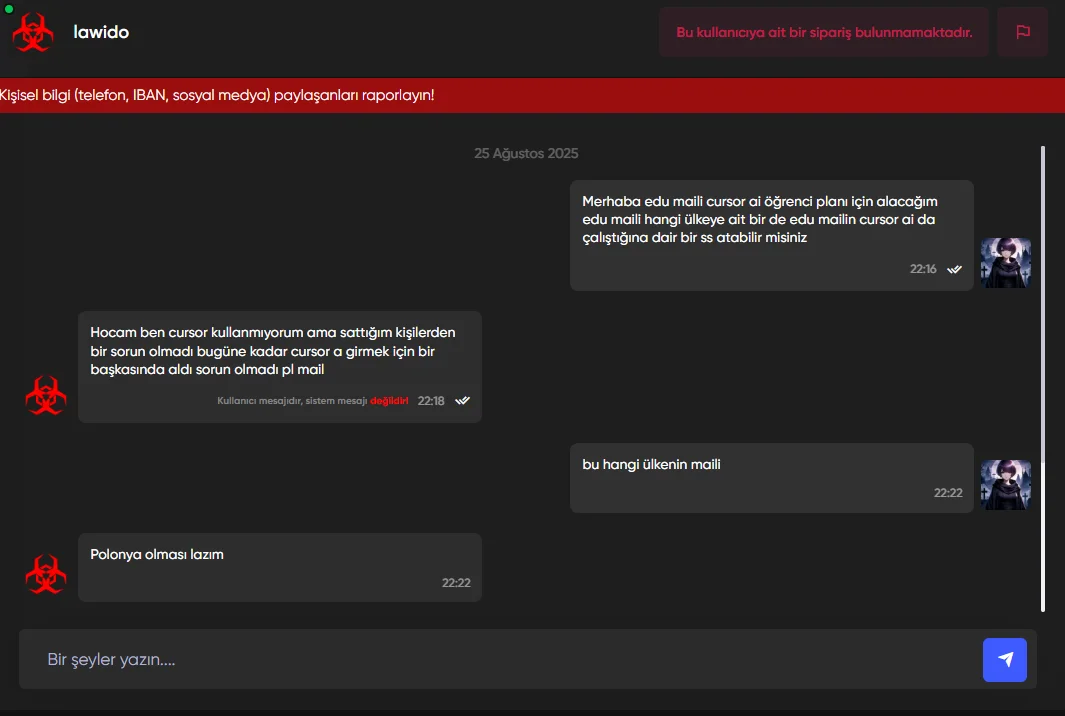
Task: Click the biohazard avatar next to 'Hocam ben cursor' message
Action: 46,395
